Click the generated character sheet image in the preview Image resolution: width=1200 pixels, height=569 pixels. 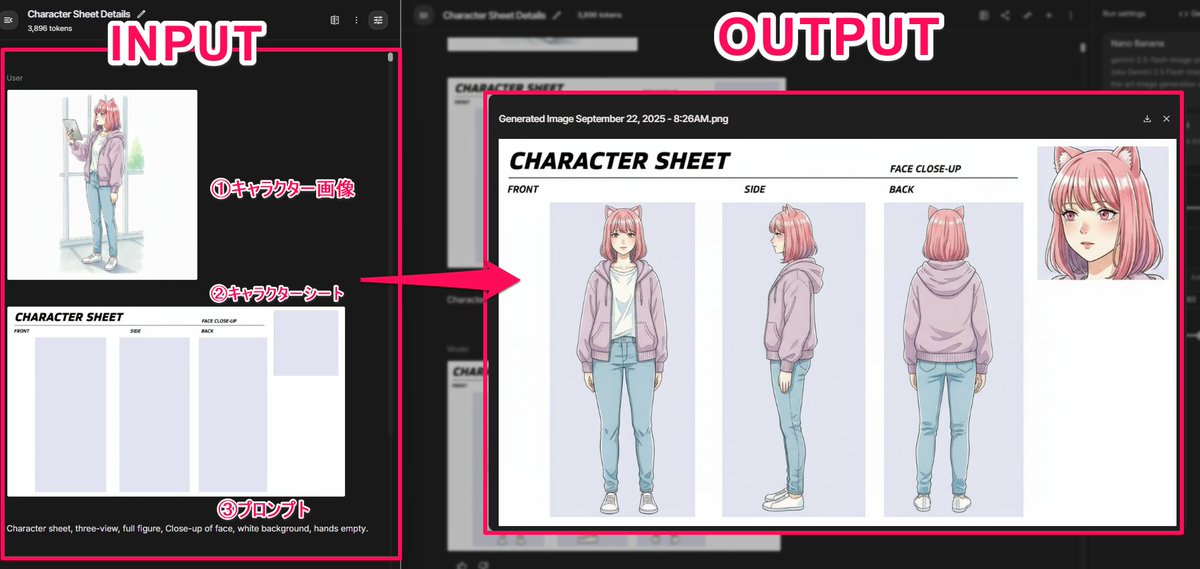[x=837, y=332]
